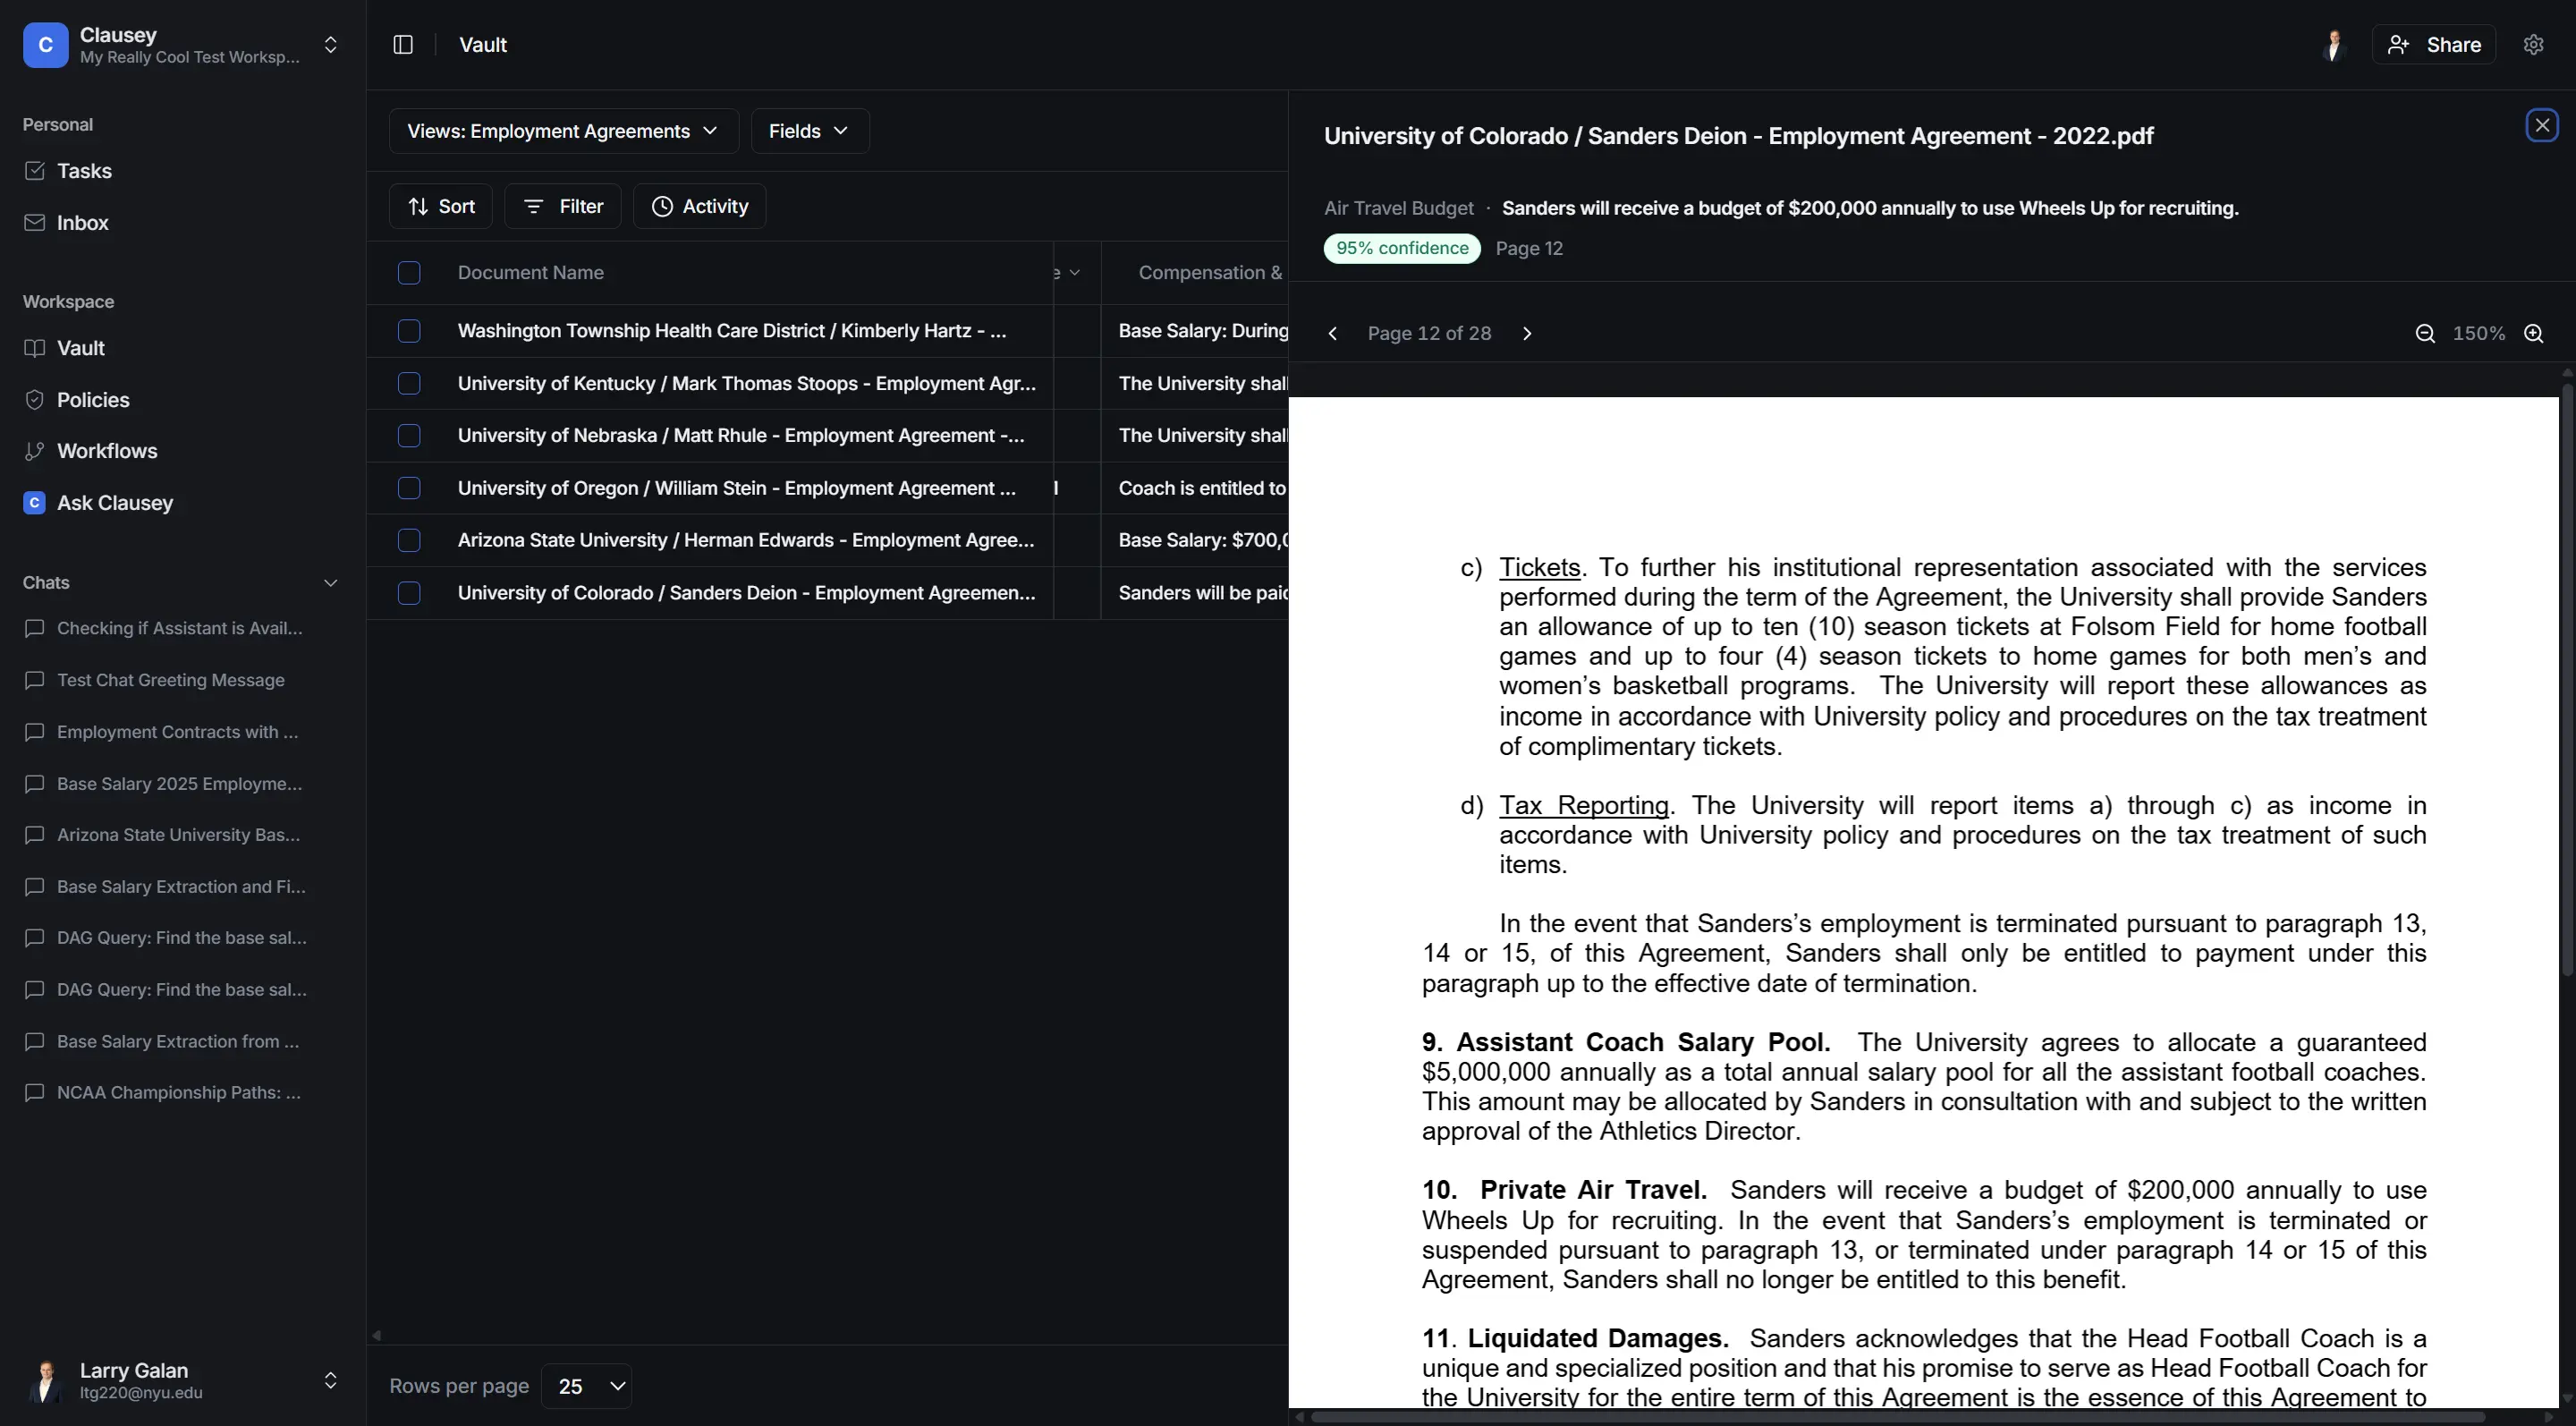Viewport: 2576px width, 1426px height.
Task: Zoom in the PDF viewer
Action: (x=2533, y=334)
